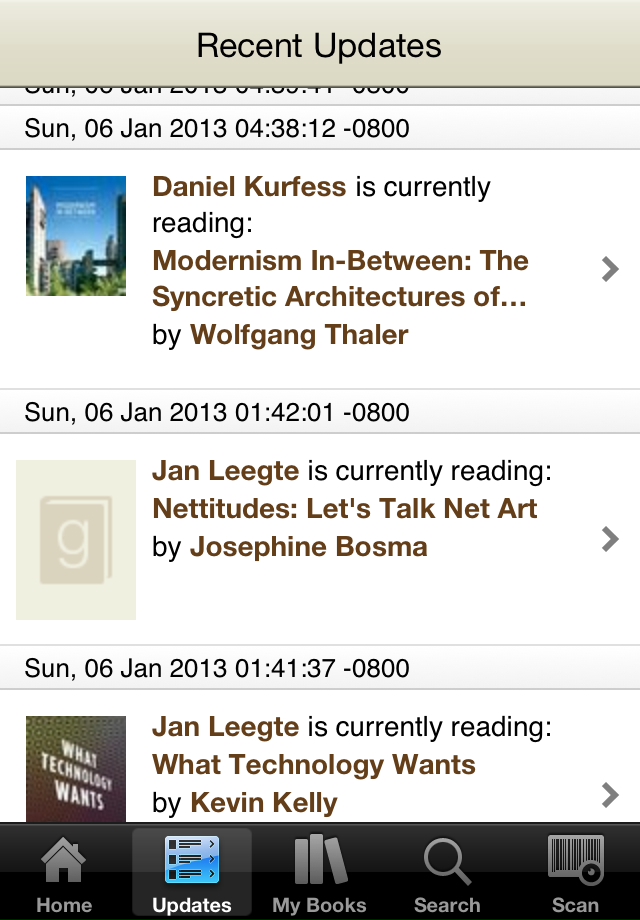Screen dimensions: 640x920
Task: Open Daniel Kurfess profile link
Action: 249,187
